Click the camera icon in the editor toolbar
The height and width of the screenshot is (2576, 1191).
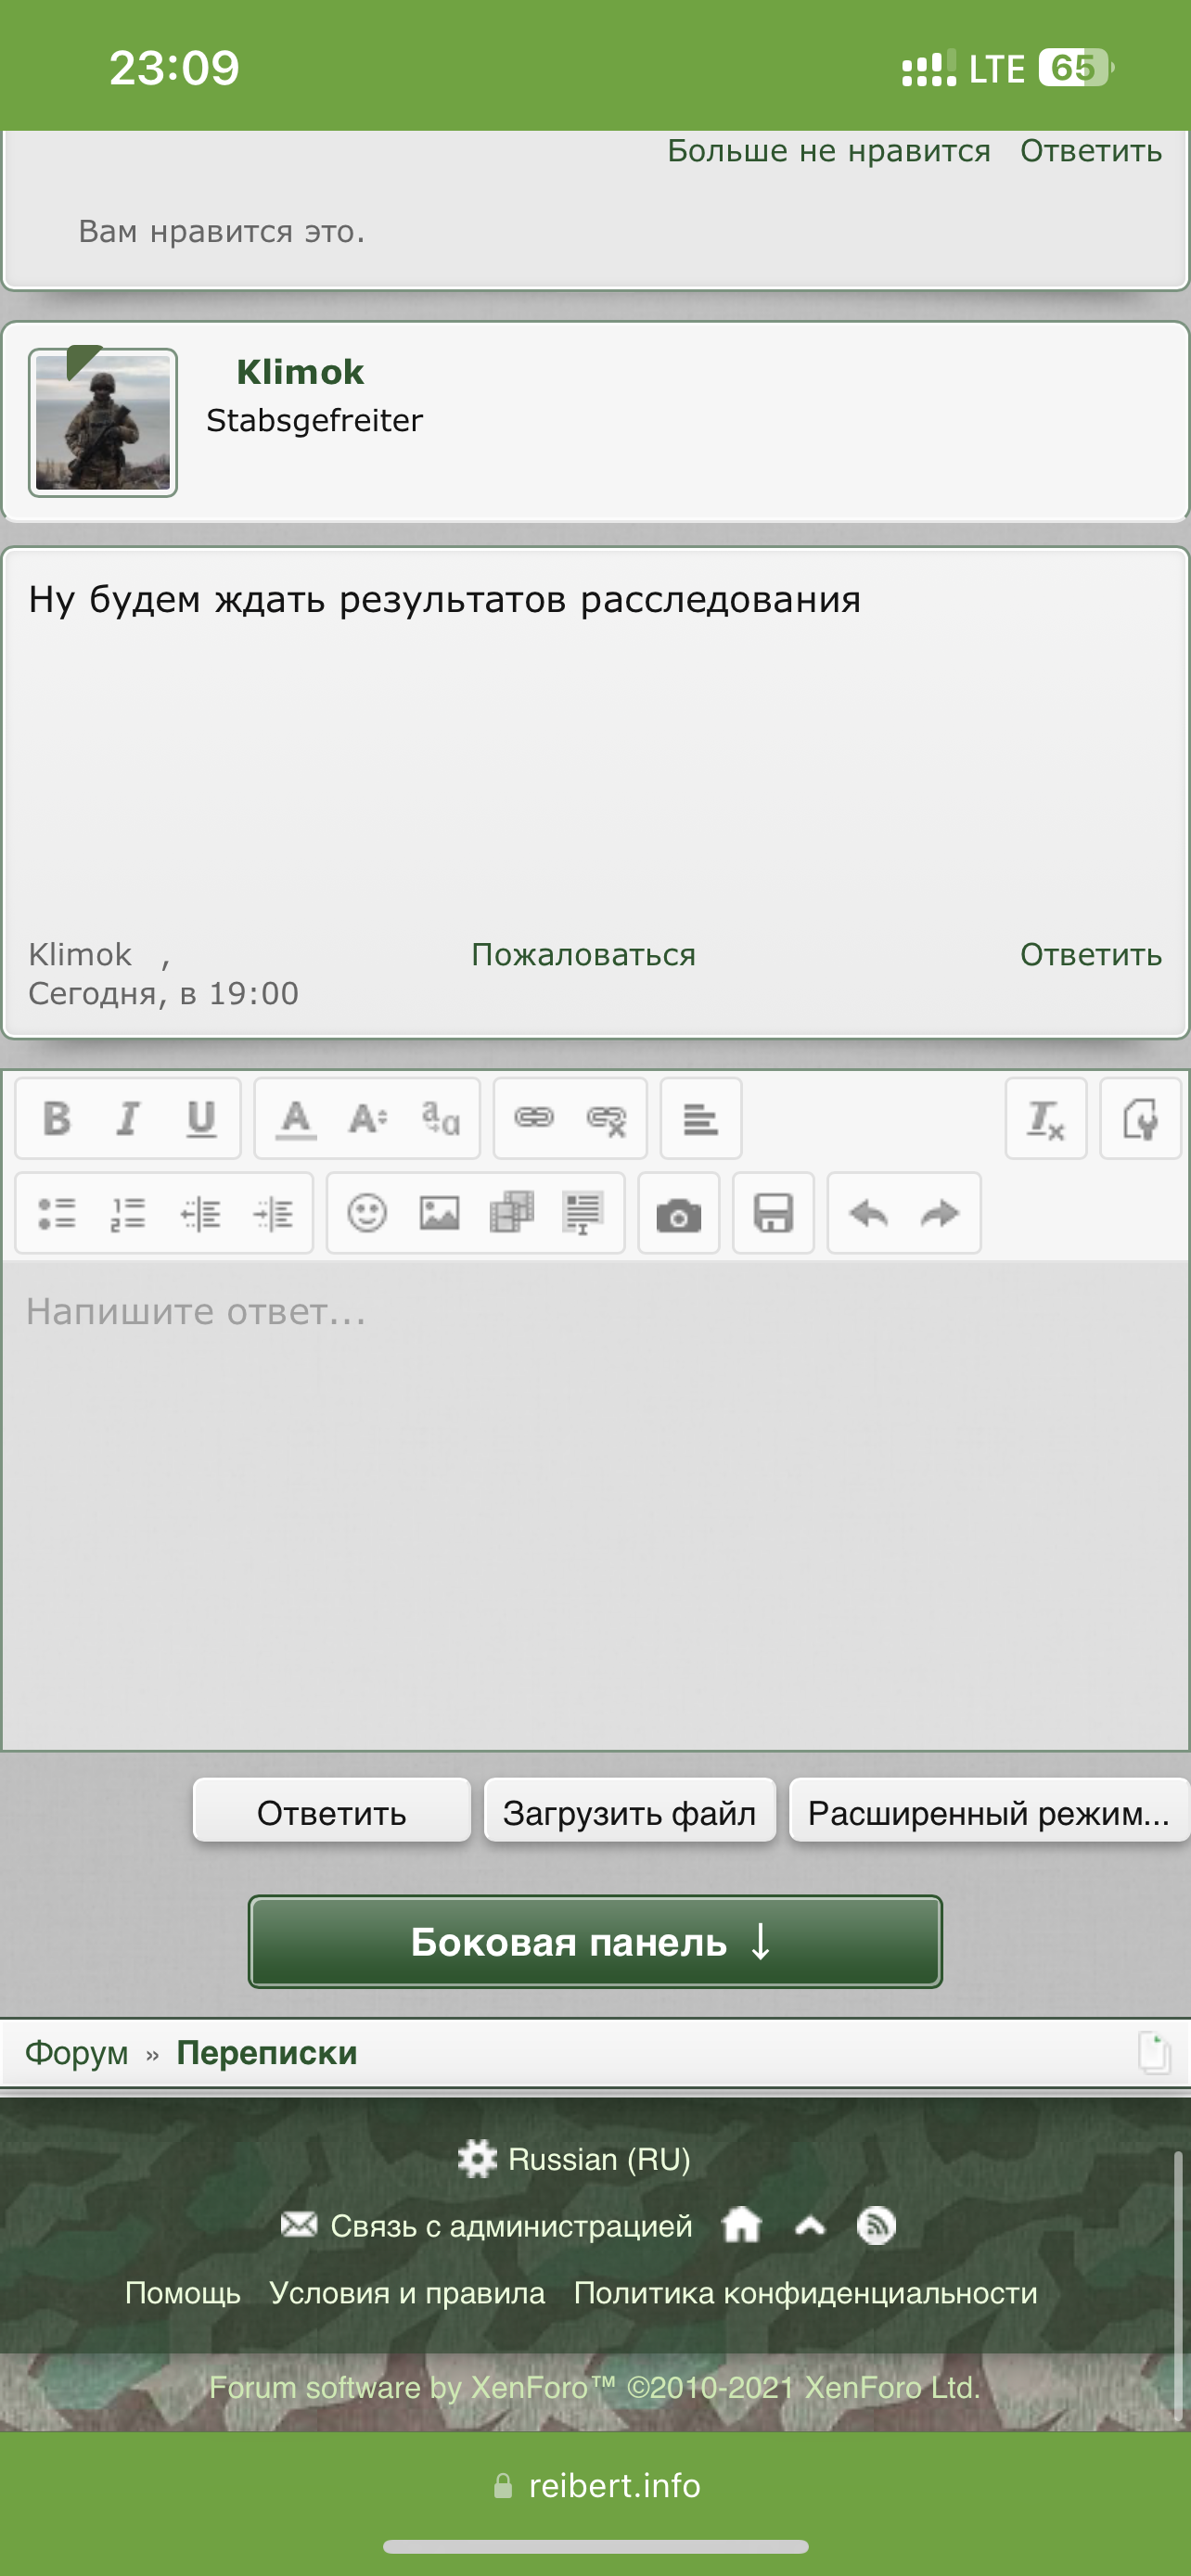pyautogui.click(x=679, y=1213)
